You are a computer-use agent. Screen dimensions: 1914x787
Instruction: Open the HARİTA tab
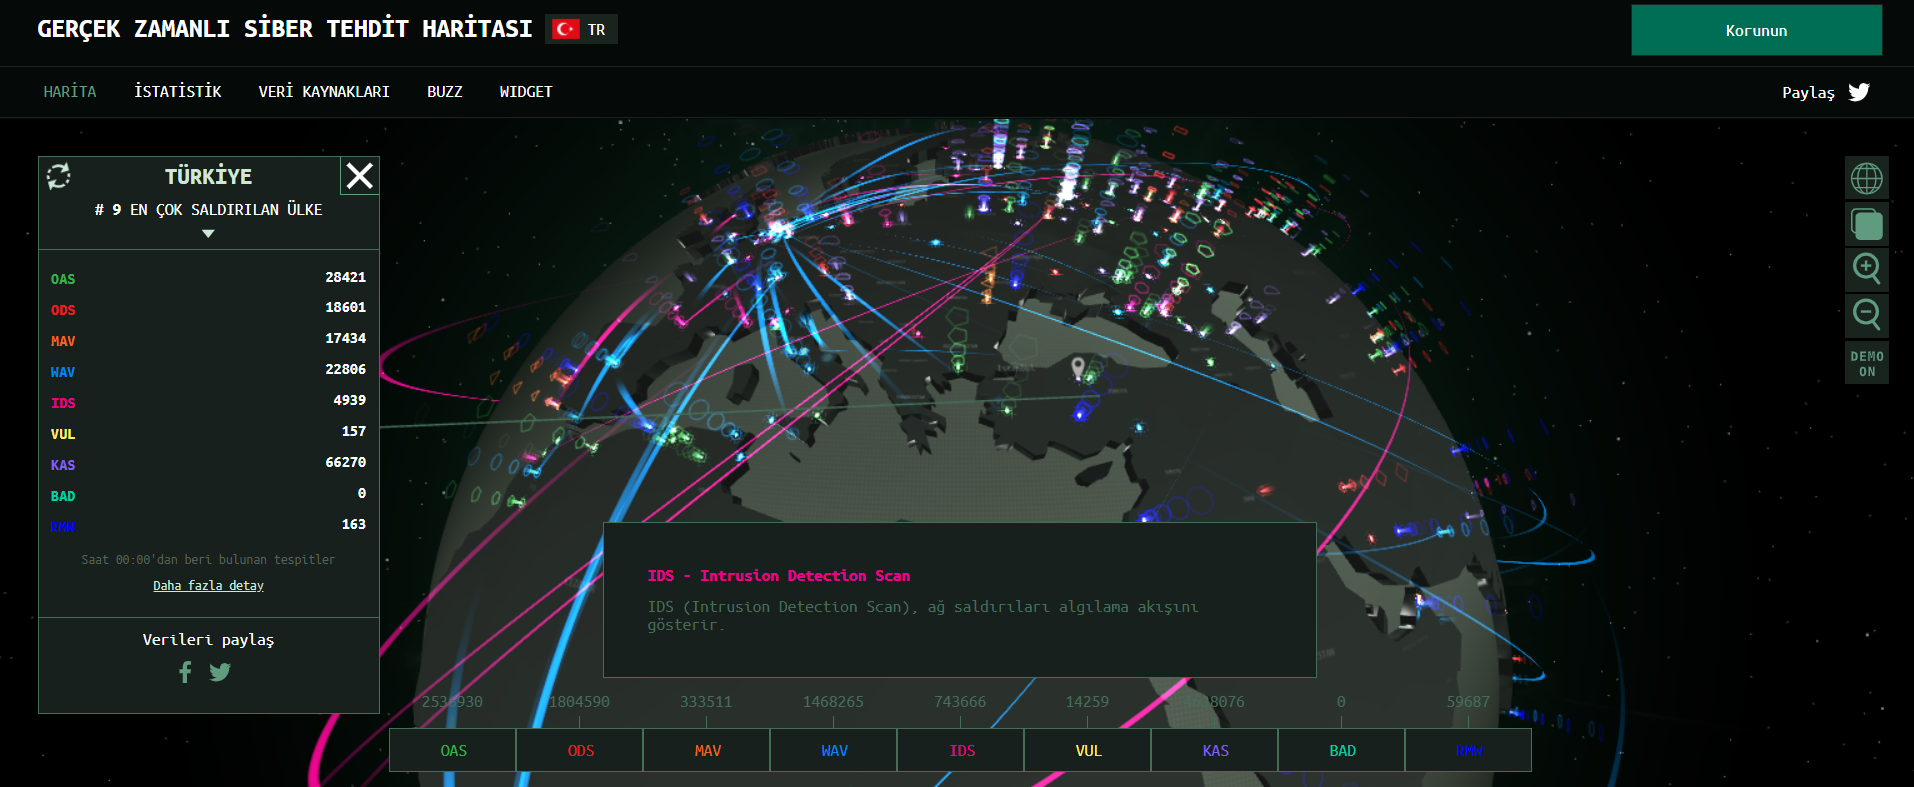click(x=70, y=92)
